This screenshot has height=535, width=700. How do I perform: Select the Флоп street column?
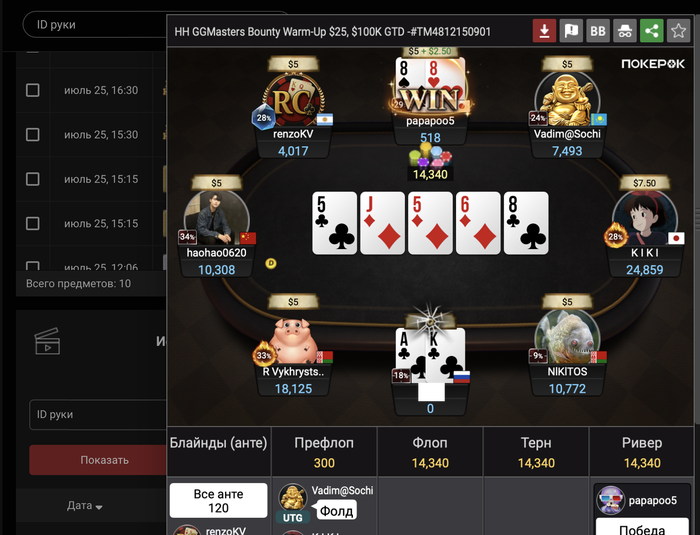(430, 452)
